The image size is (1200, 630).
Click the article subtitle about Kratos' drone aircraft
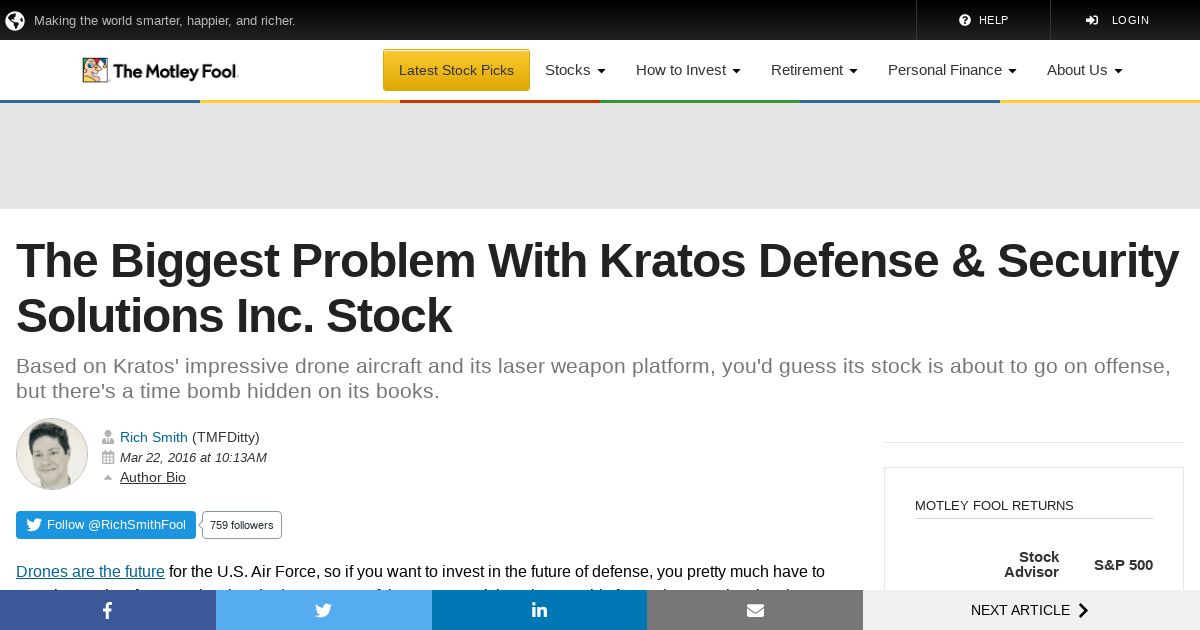click(x=593, y=378)
